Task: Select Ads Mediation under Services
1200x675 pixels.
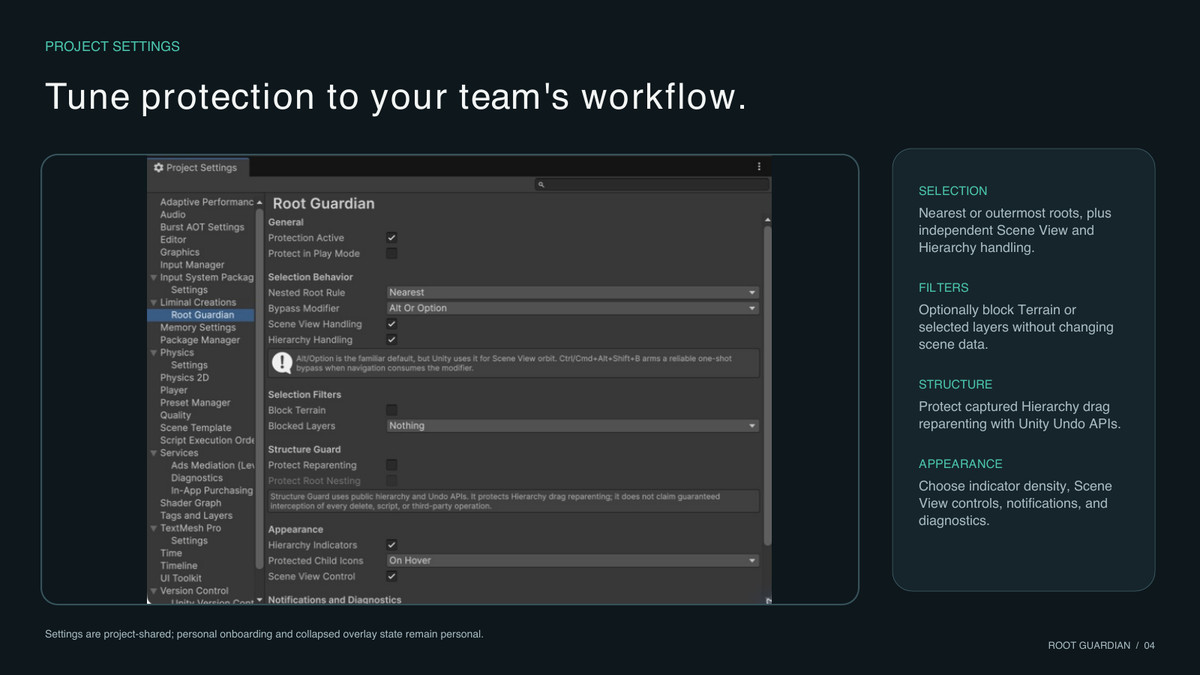Action: click(x=212, y=466)
